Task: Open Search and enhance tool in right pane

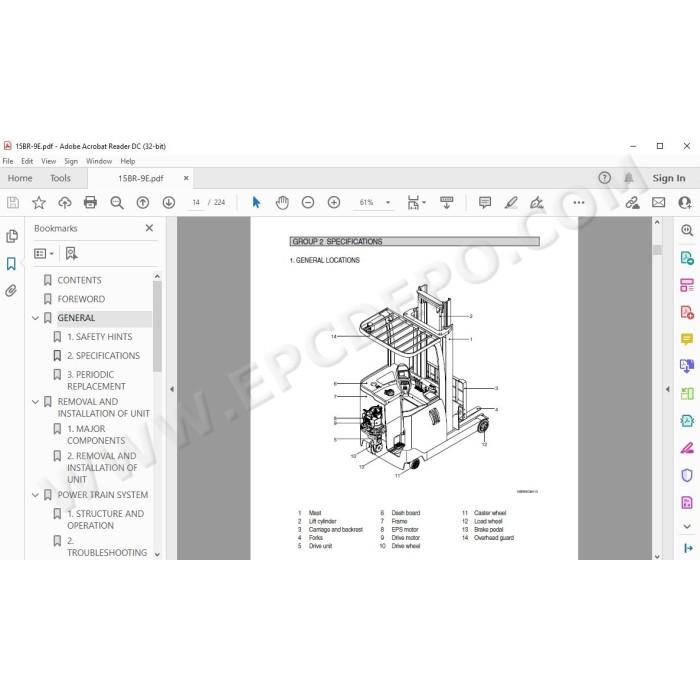Action: pyautogui.click(x=687, y=230)
